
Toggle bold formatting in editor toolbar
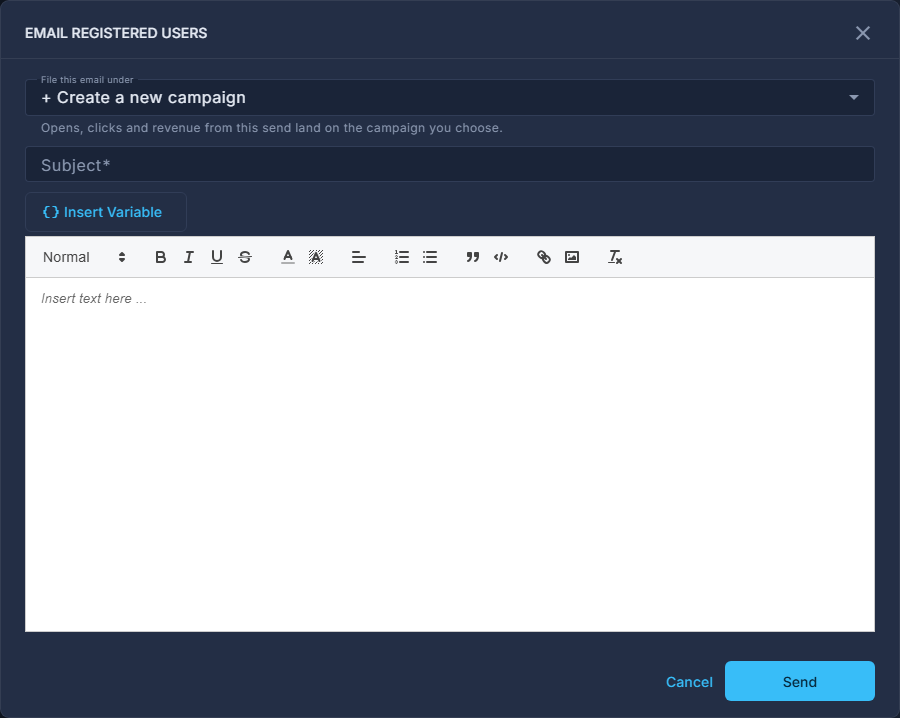[x=161, y=257]
